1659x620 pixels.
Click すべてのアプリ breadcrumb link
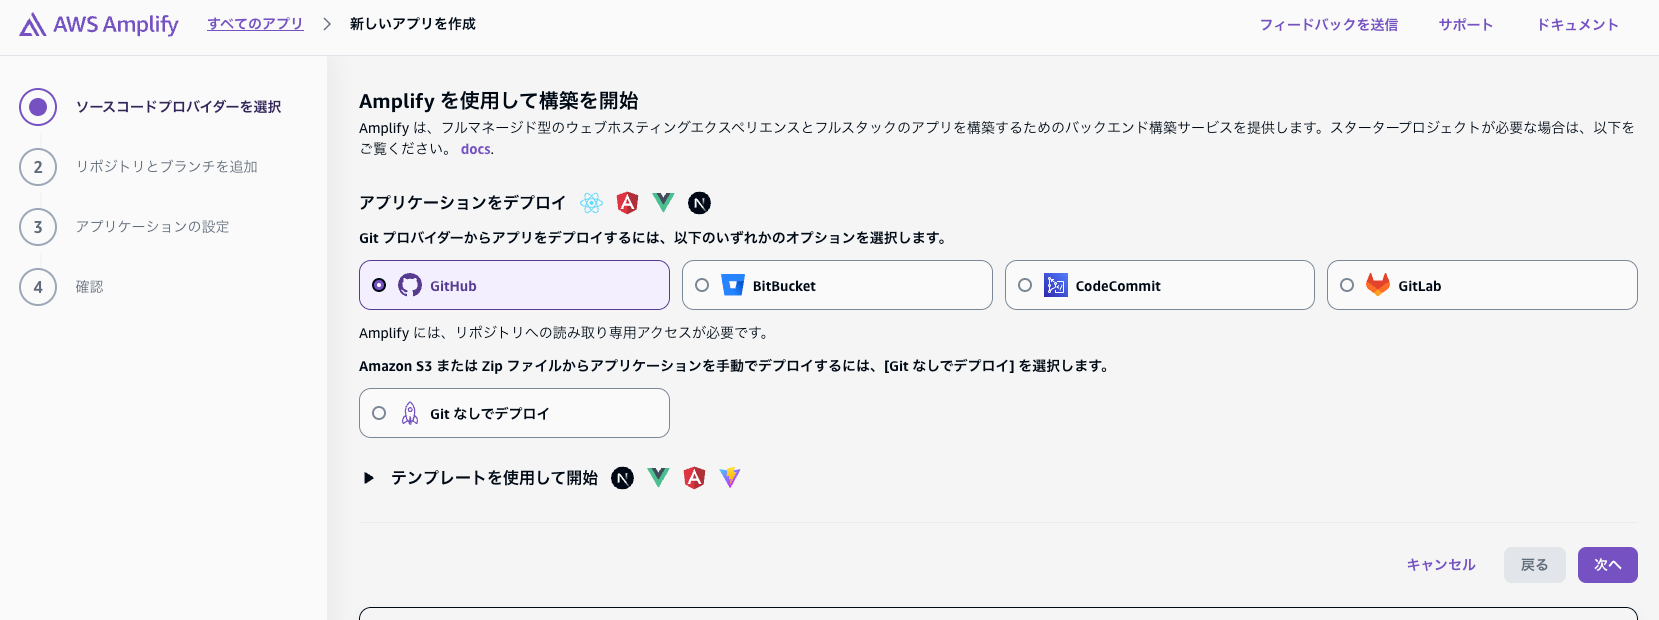click(x=255, y=23)
